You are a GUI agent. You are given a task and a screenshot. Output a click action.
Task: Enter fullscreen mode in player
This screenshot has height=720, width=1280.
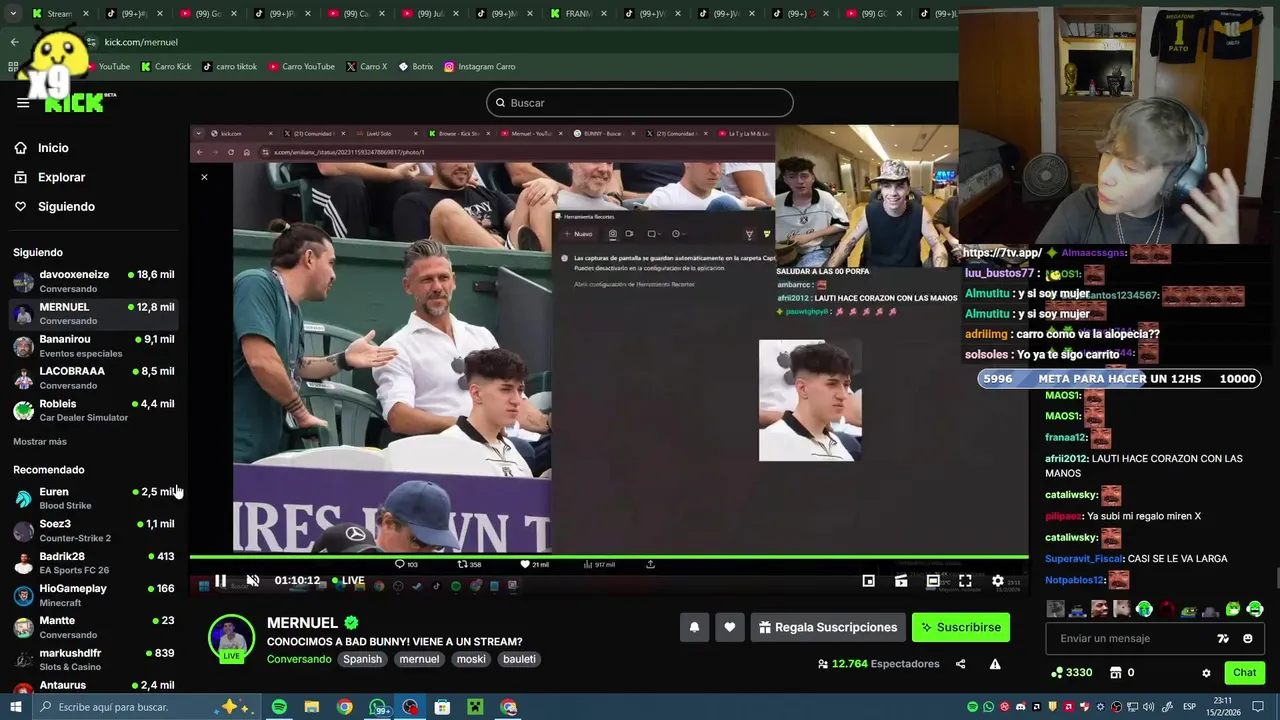(x=965, y=580)
